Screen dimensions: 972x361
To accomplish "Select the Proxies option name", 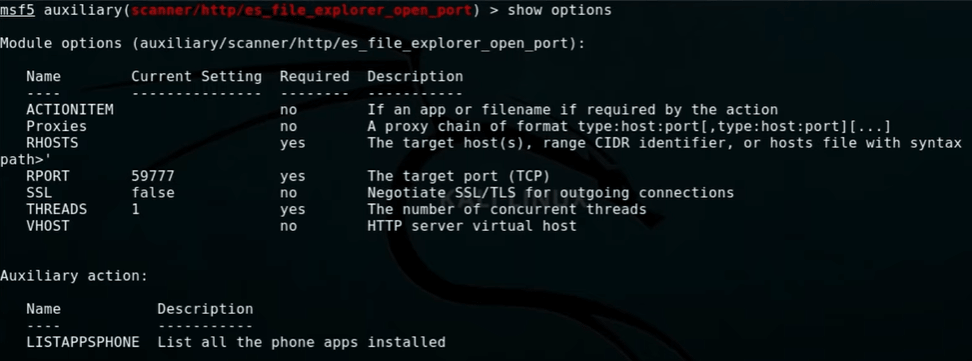I will (56, 127).
